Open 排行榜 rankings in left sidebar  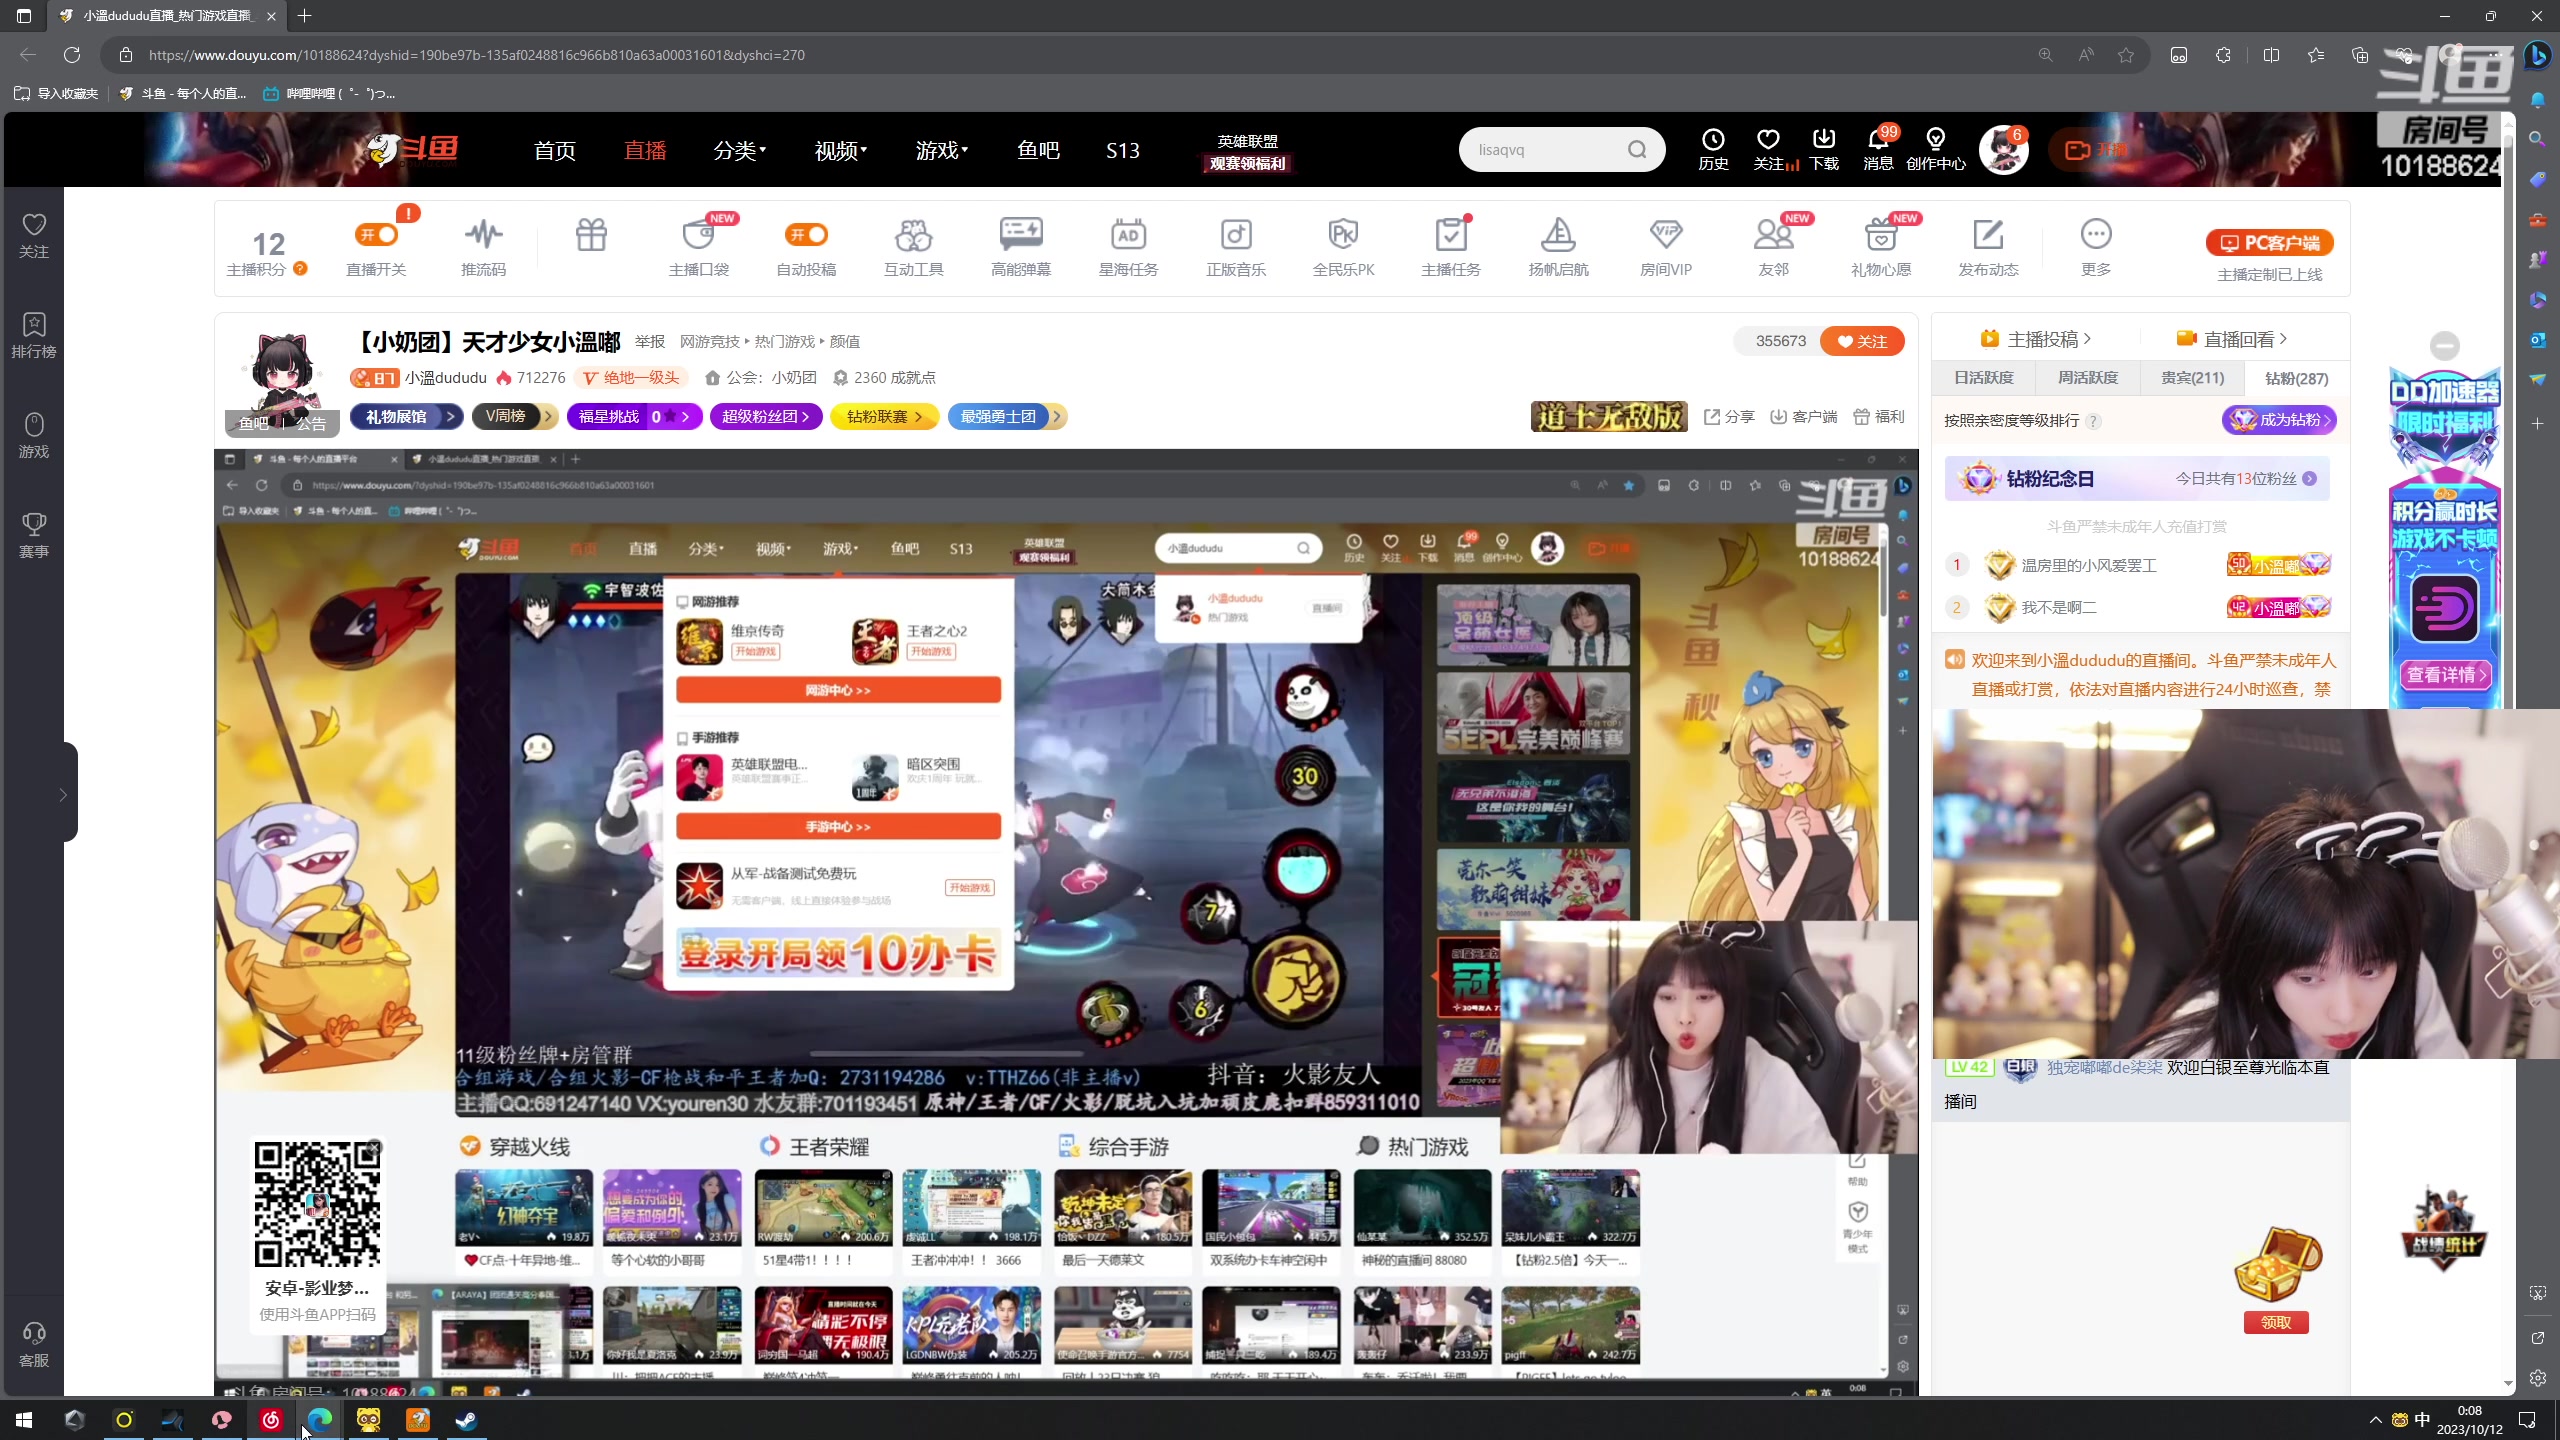(x=34, y=335)
